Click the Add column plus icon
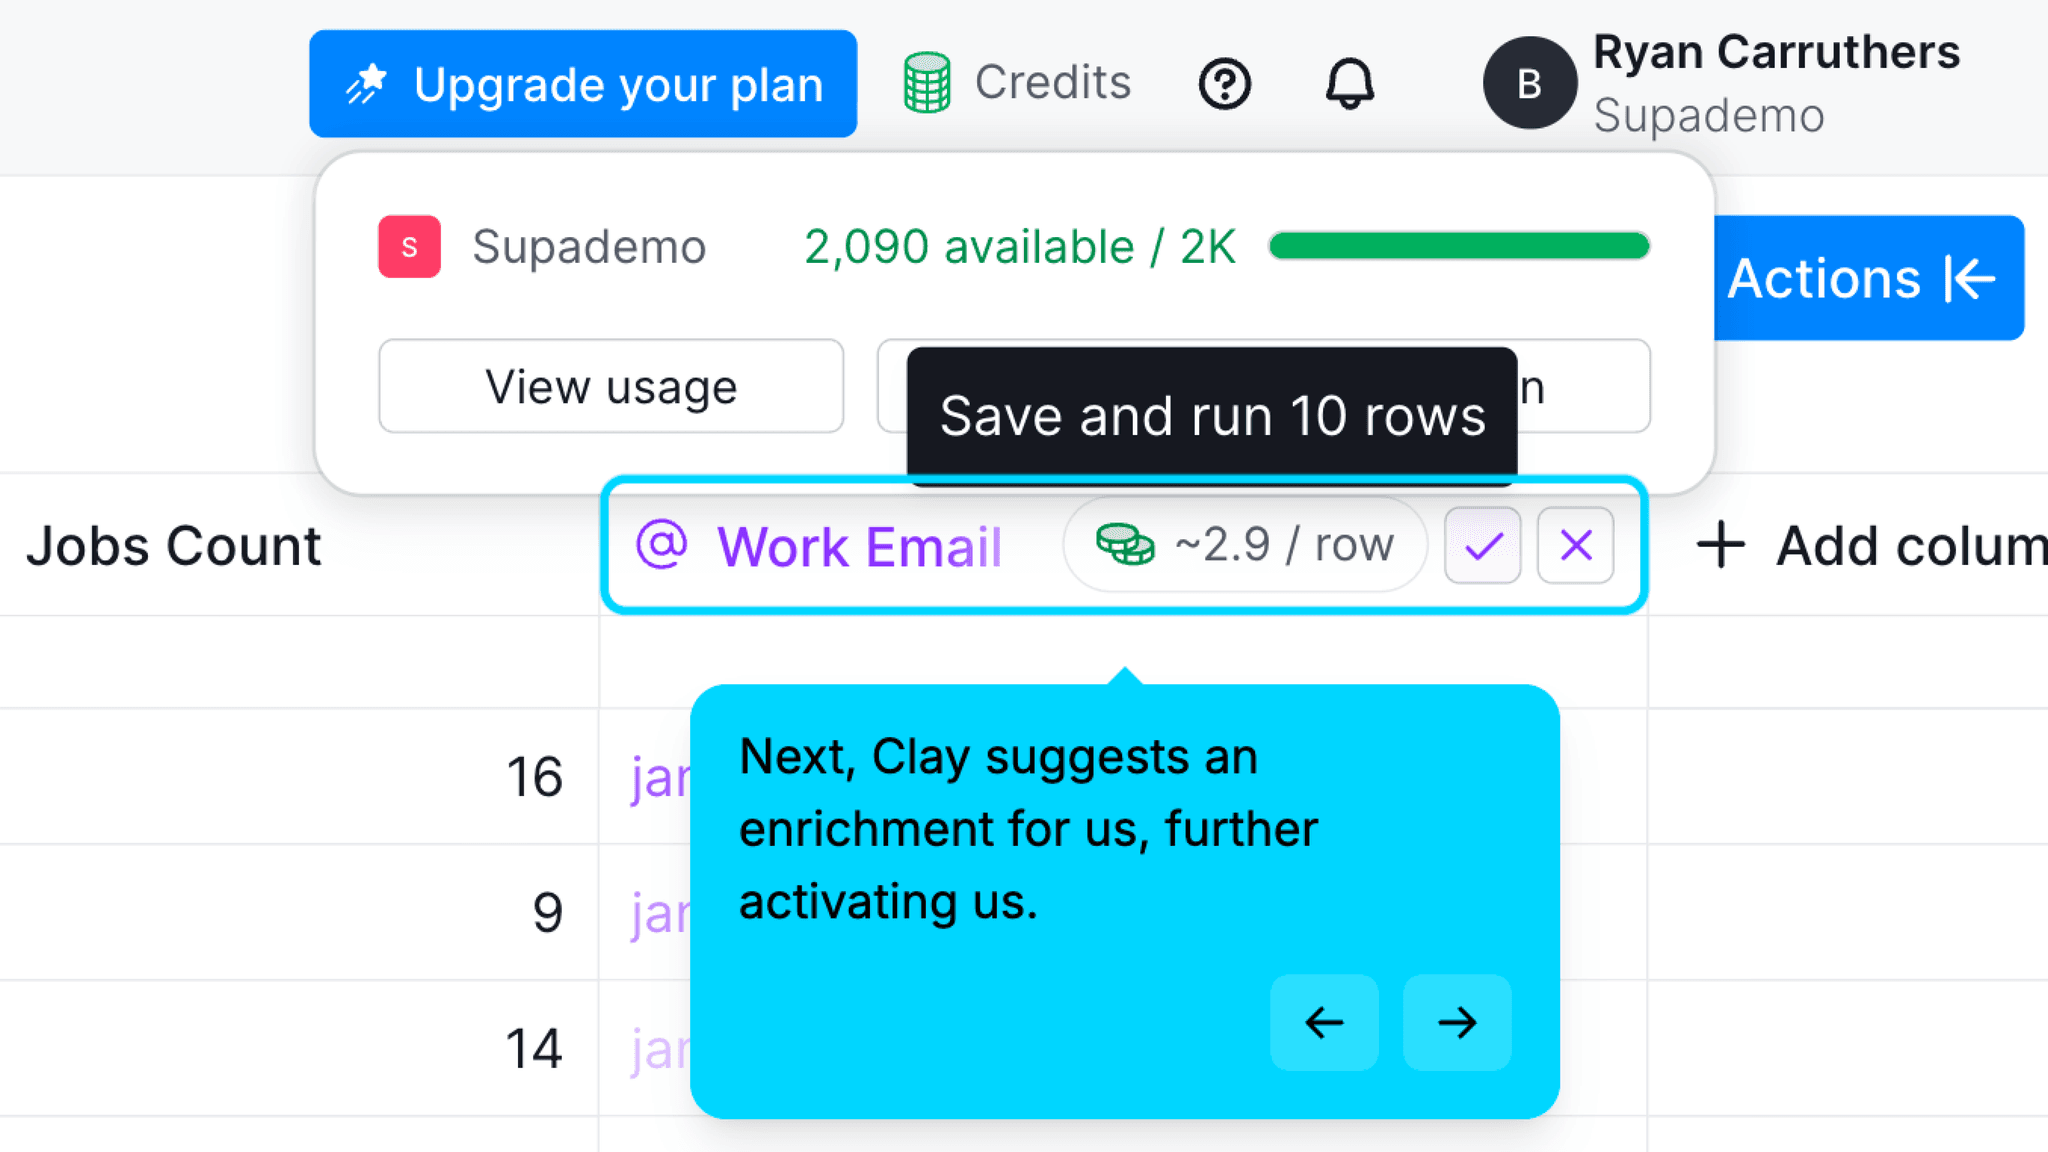 [1721, 546]
